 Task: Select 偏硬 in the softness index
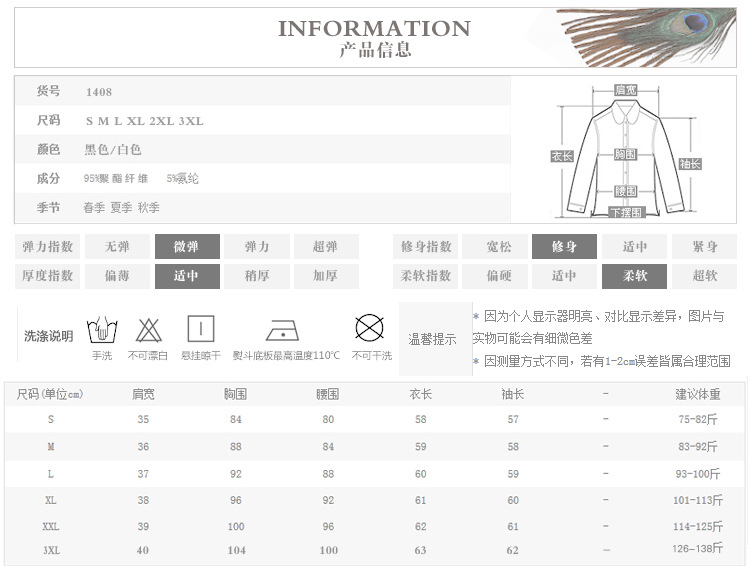tap(495, 276)
